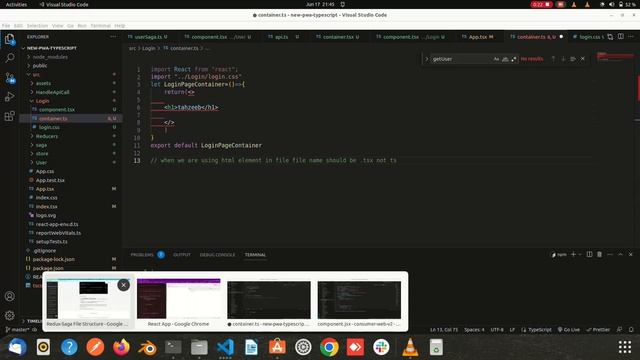The height and width of the screenshot is (360, 640).
Task: Split the editor to the right
Action: point(620,37)
